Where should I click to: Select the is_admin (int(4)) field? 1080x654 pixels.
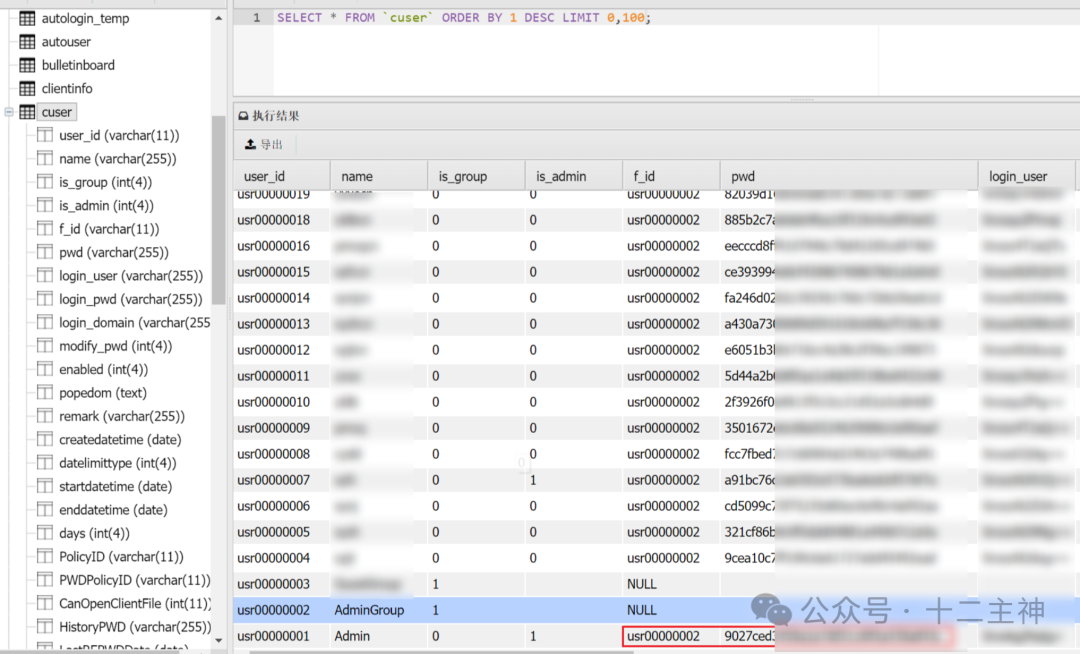click(106, 206)
